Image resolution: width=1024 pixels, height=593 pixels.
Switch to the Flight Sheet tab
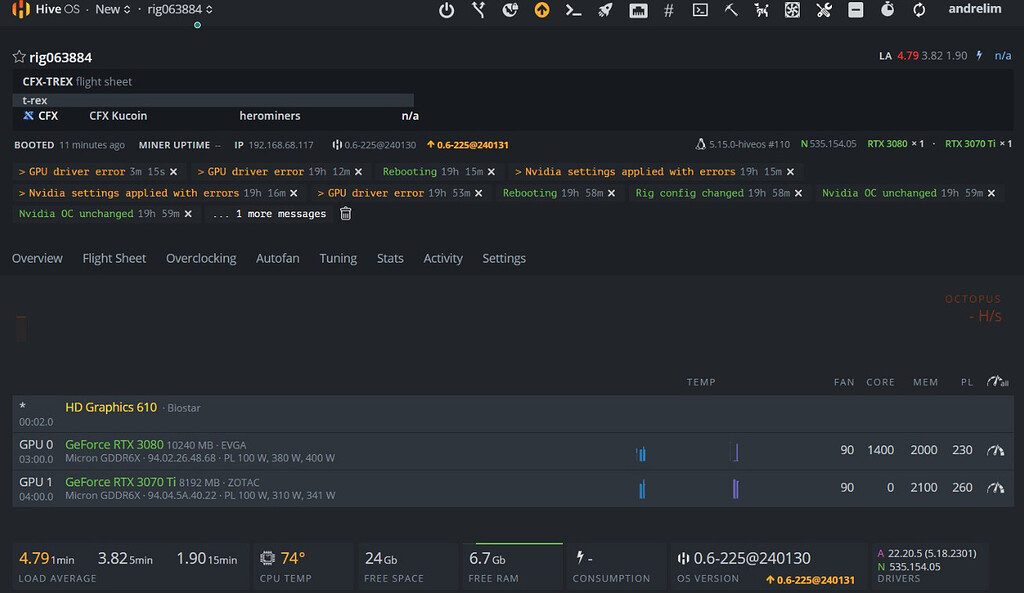point(114,258)
